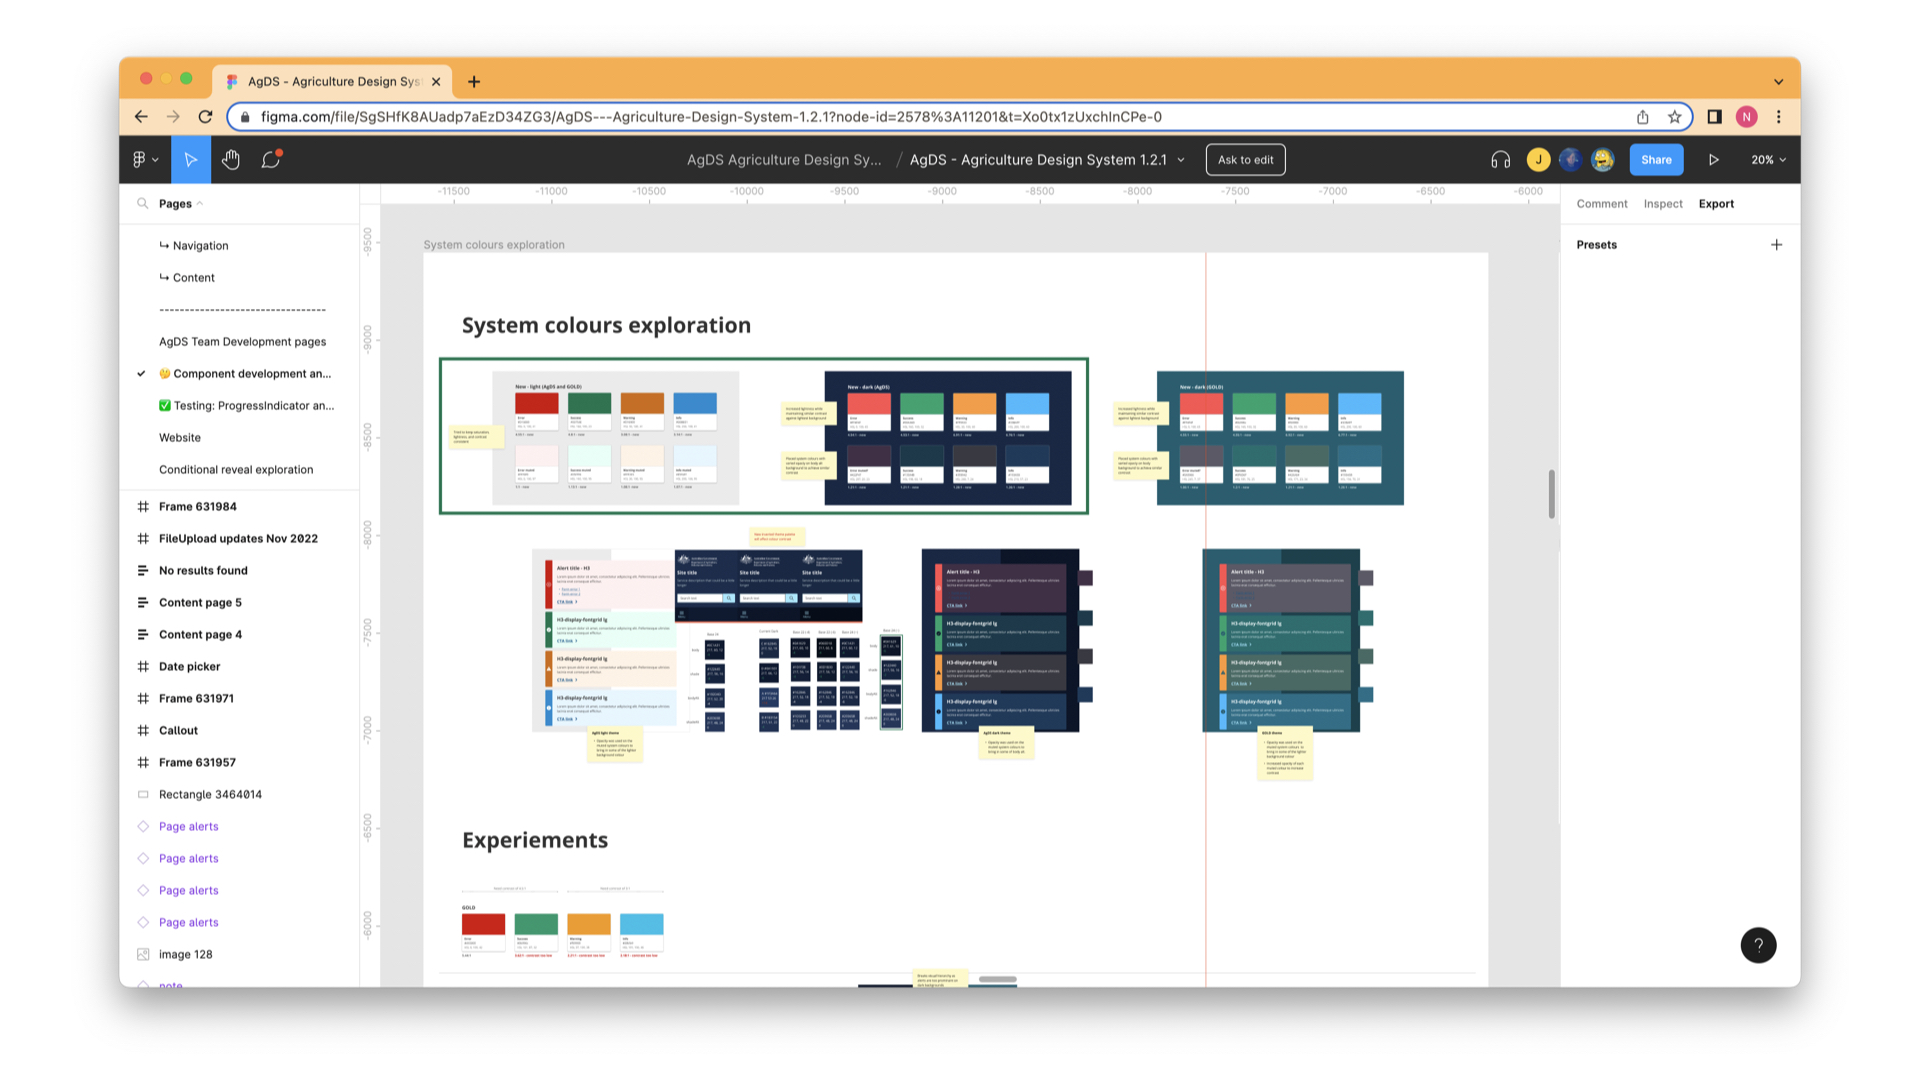Click the headphones audio icon

pyautogui.click(x=1500, y=160)
